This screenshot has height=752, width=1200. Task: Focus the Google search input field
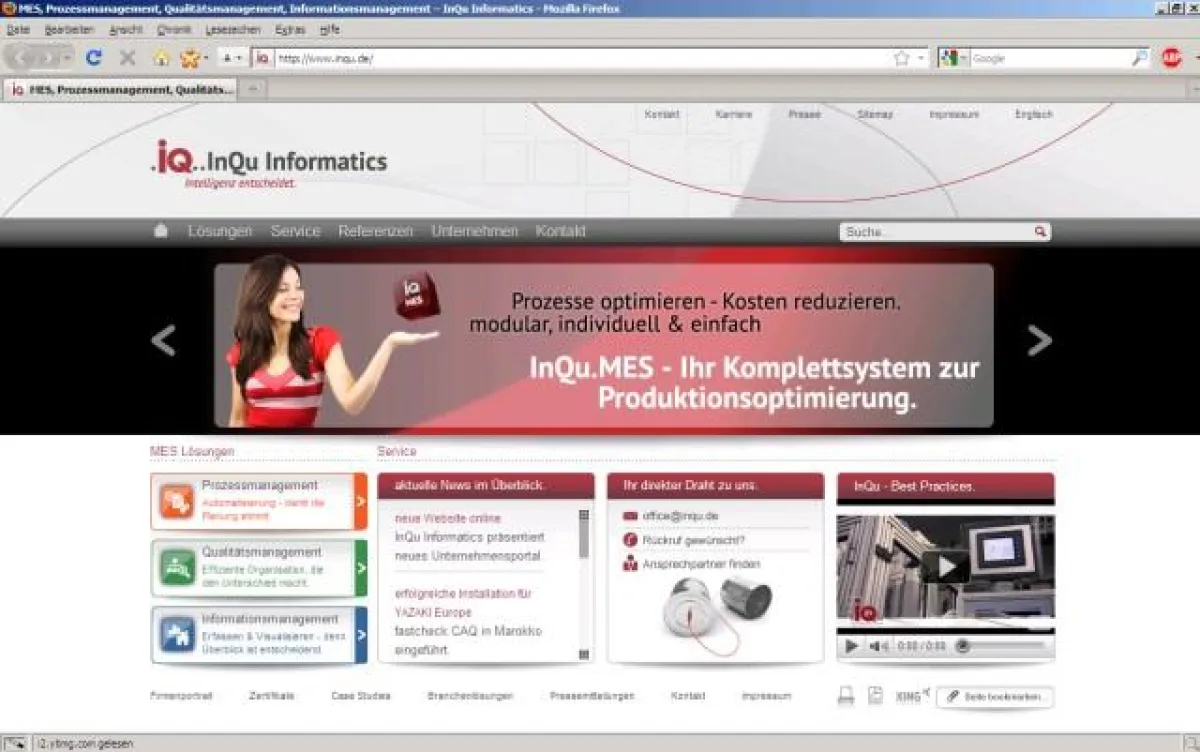tap(1050, 58)
